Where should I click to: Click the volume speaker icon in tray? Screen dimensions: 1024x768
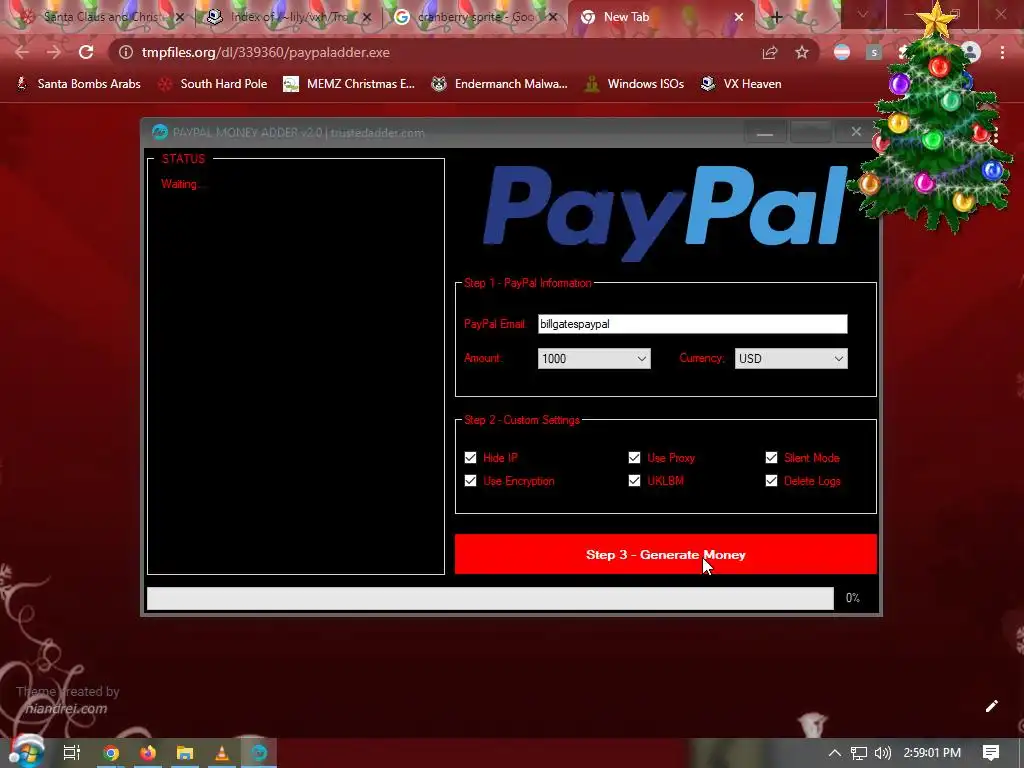pyautogui.click(x=882, y=753)
